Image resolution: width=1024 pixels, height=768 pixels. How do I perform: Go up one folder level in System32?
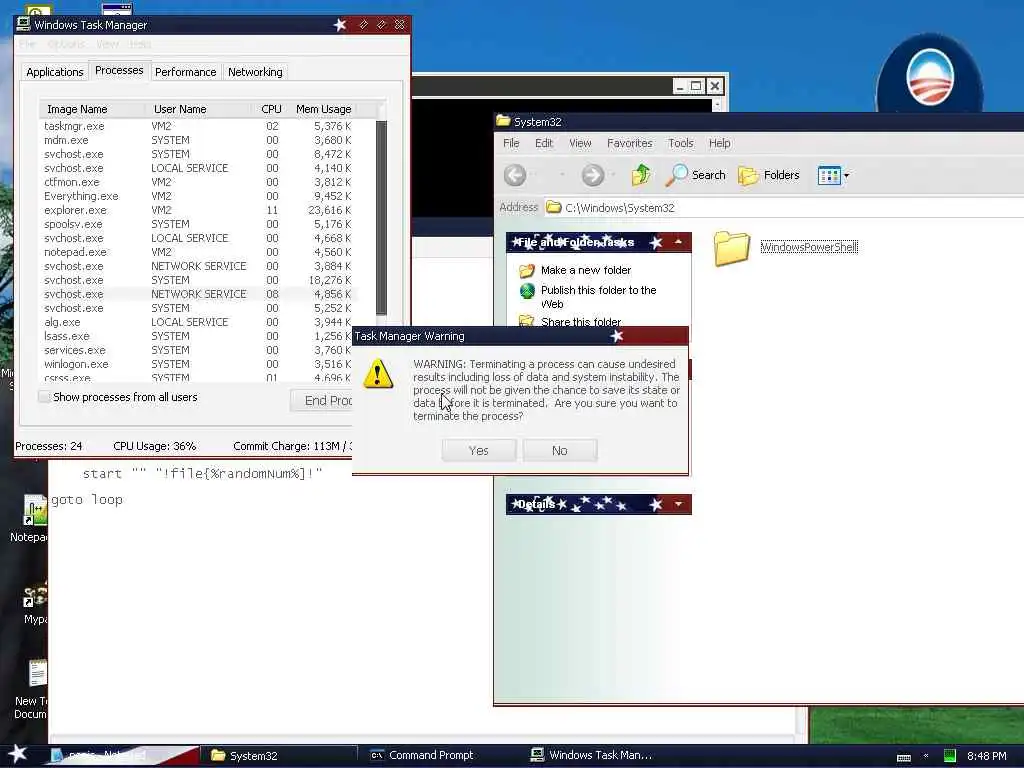641,175
